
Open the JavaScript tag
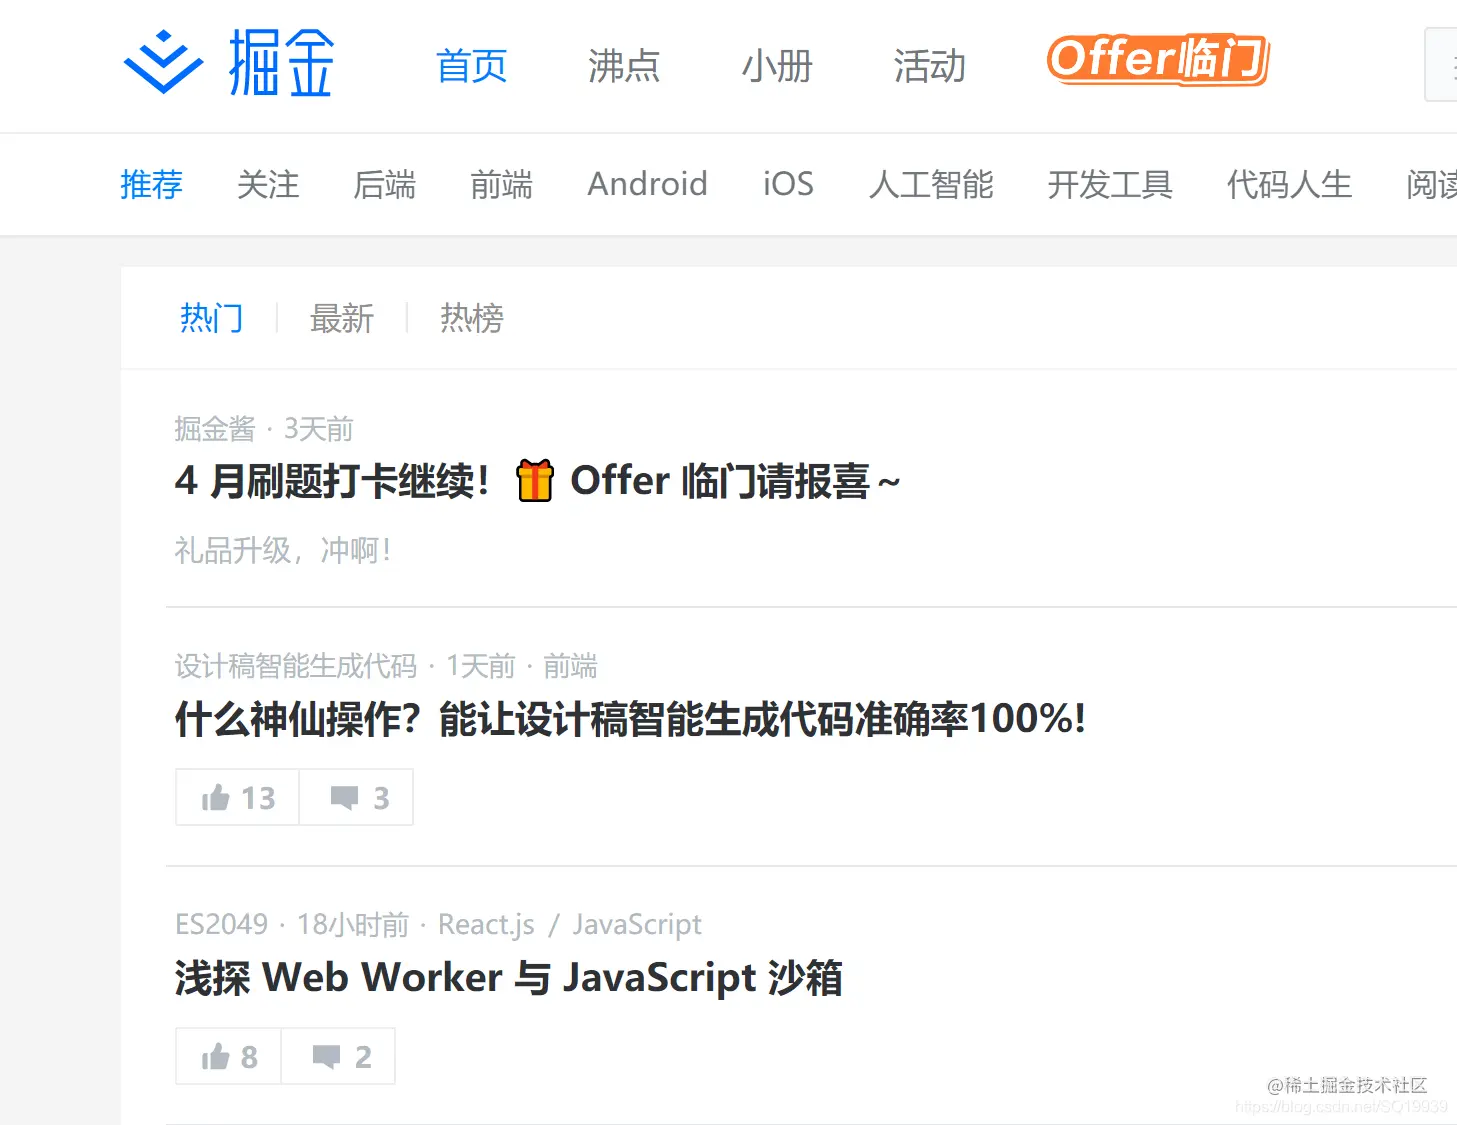click(x=637, y=924)
